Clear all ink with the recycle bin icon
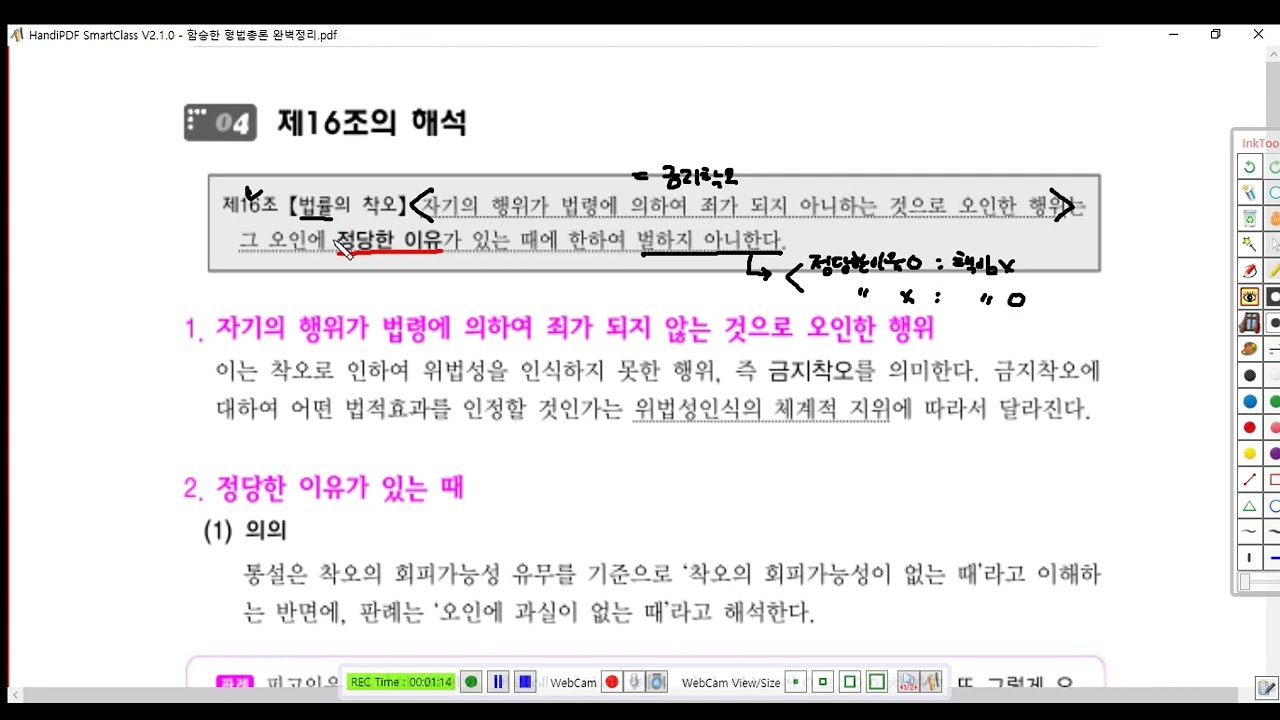1280x720 pixels. pos(1249,218)
